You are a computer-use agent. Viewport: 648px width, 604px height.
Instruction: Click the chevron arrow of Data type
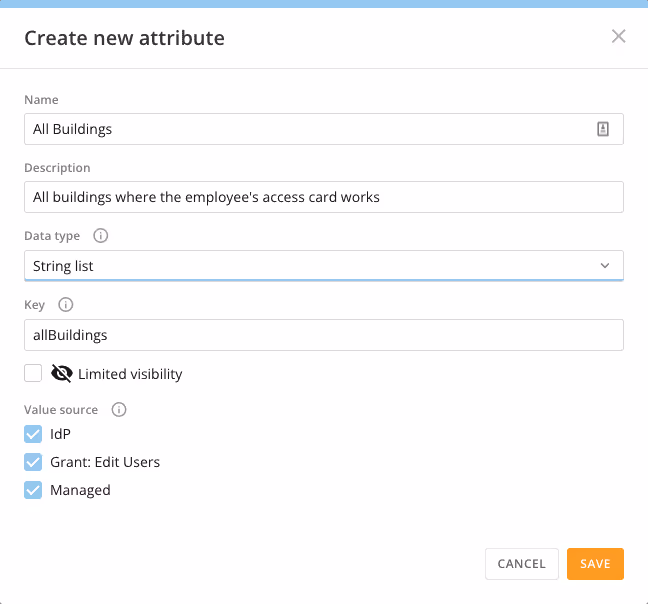[x=605, y=266]
